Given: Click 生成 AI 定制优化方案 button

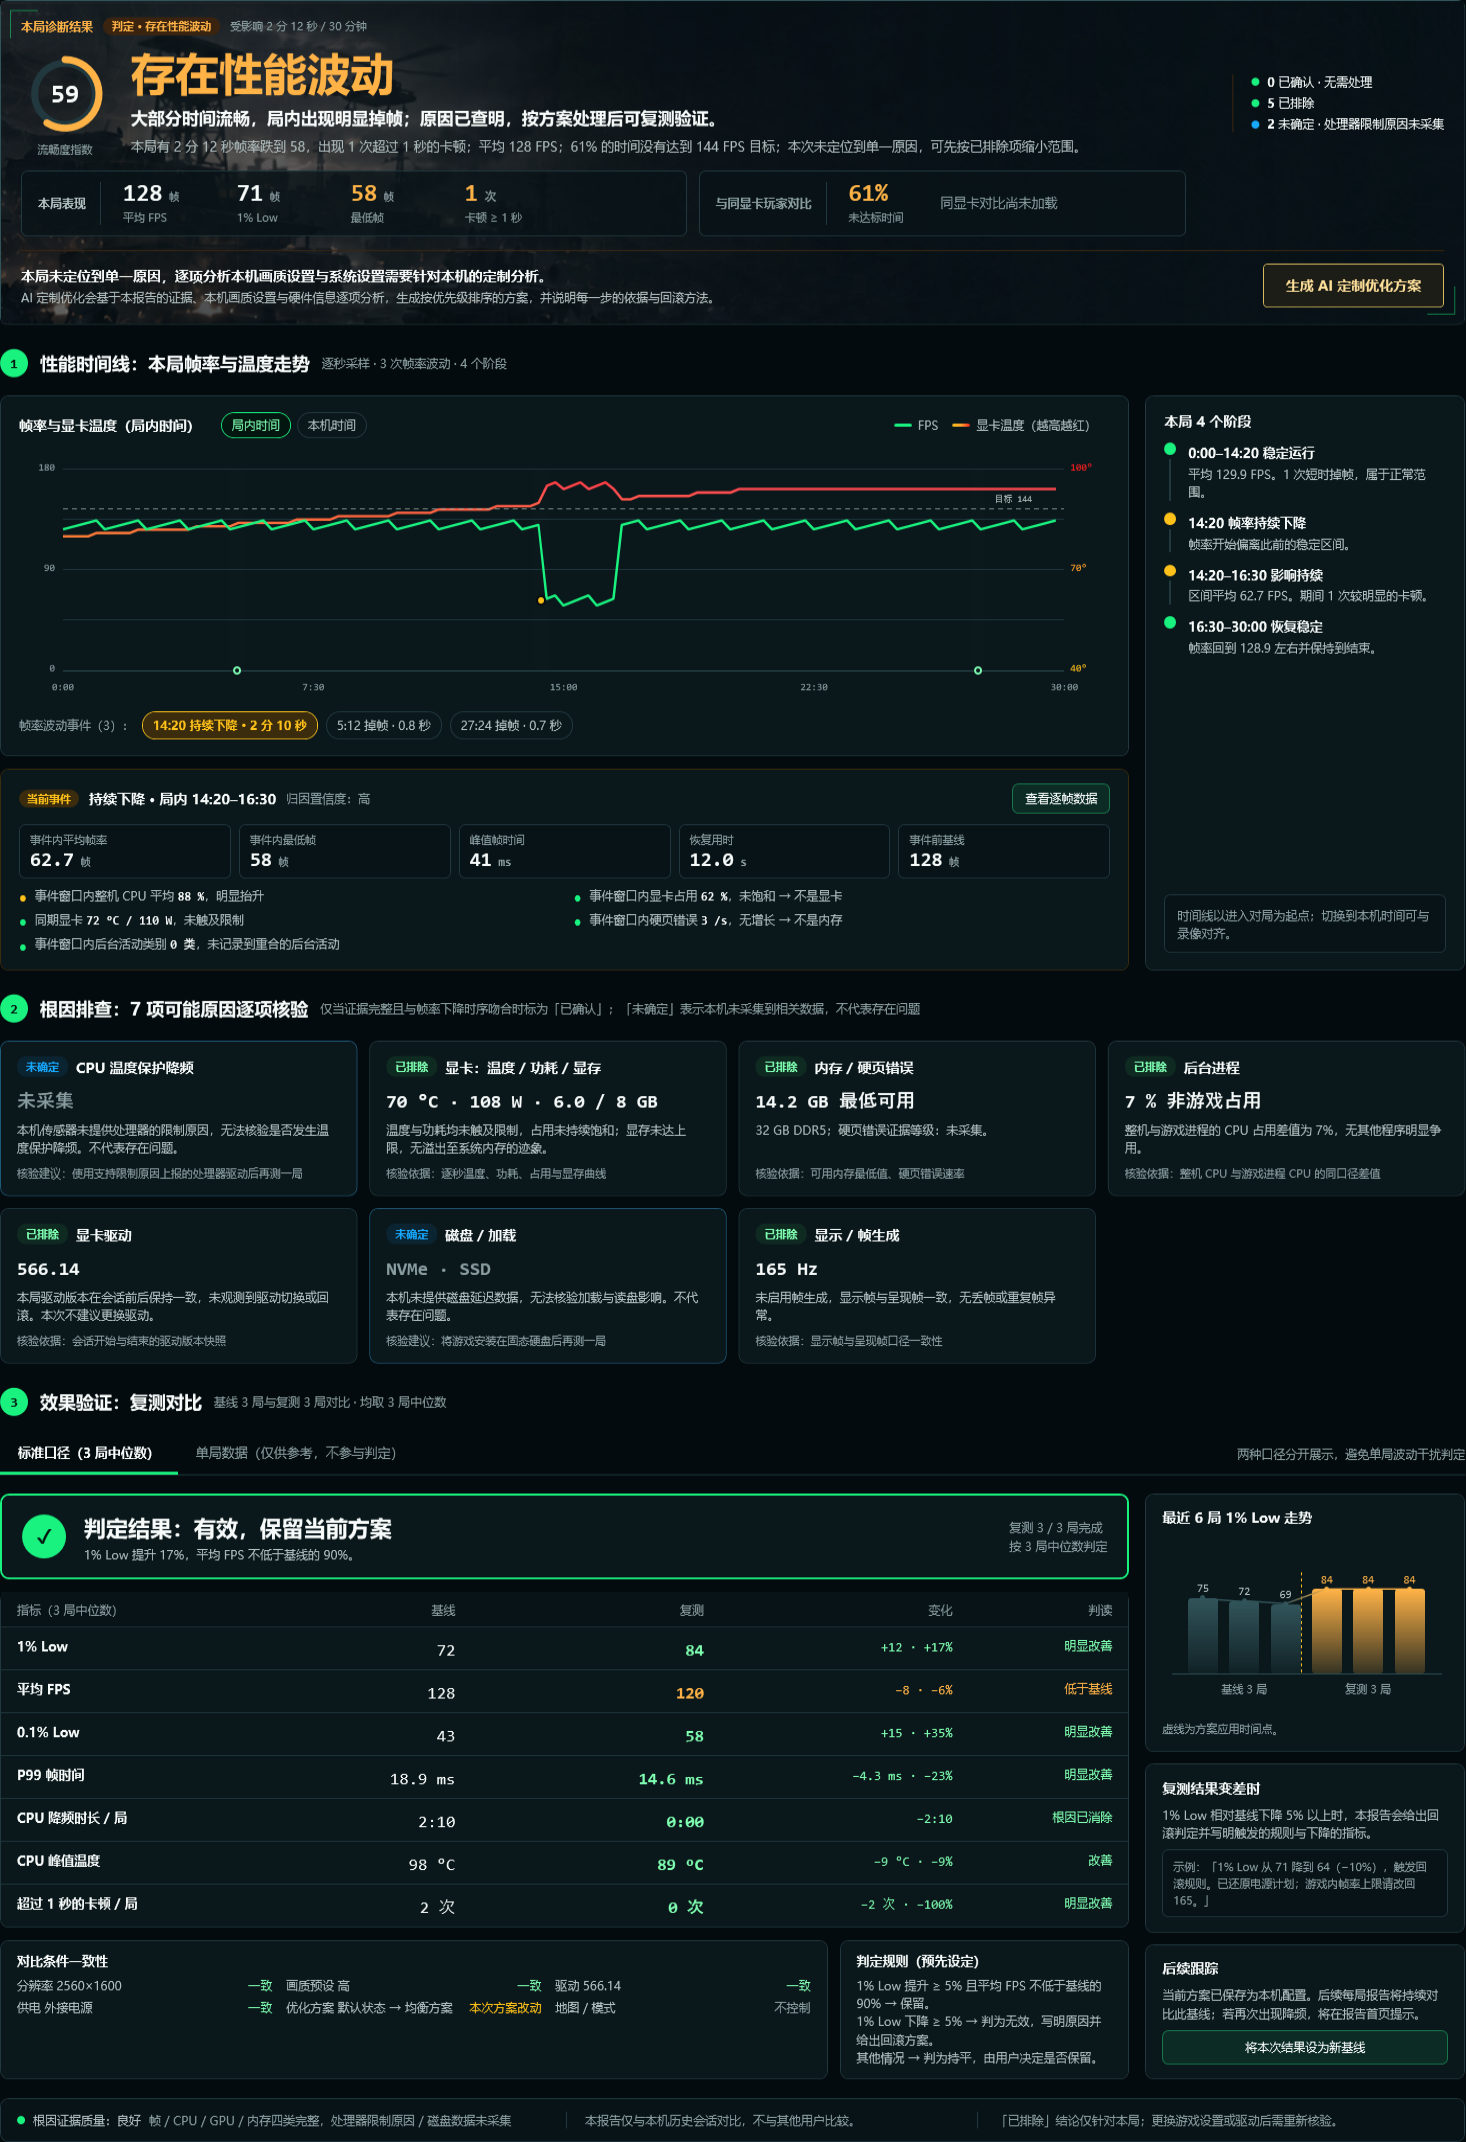Looking at the screenshot, I should pyautogui.click(x=1353, y=285).
